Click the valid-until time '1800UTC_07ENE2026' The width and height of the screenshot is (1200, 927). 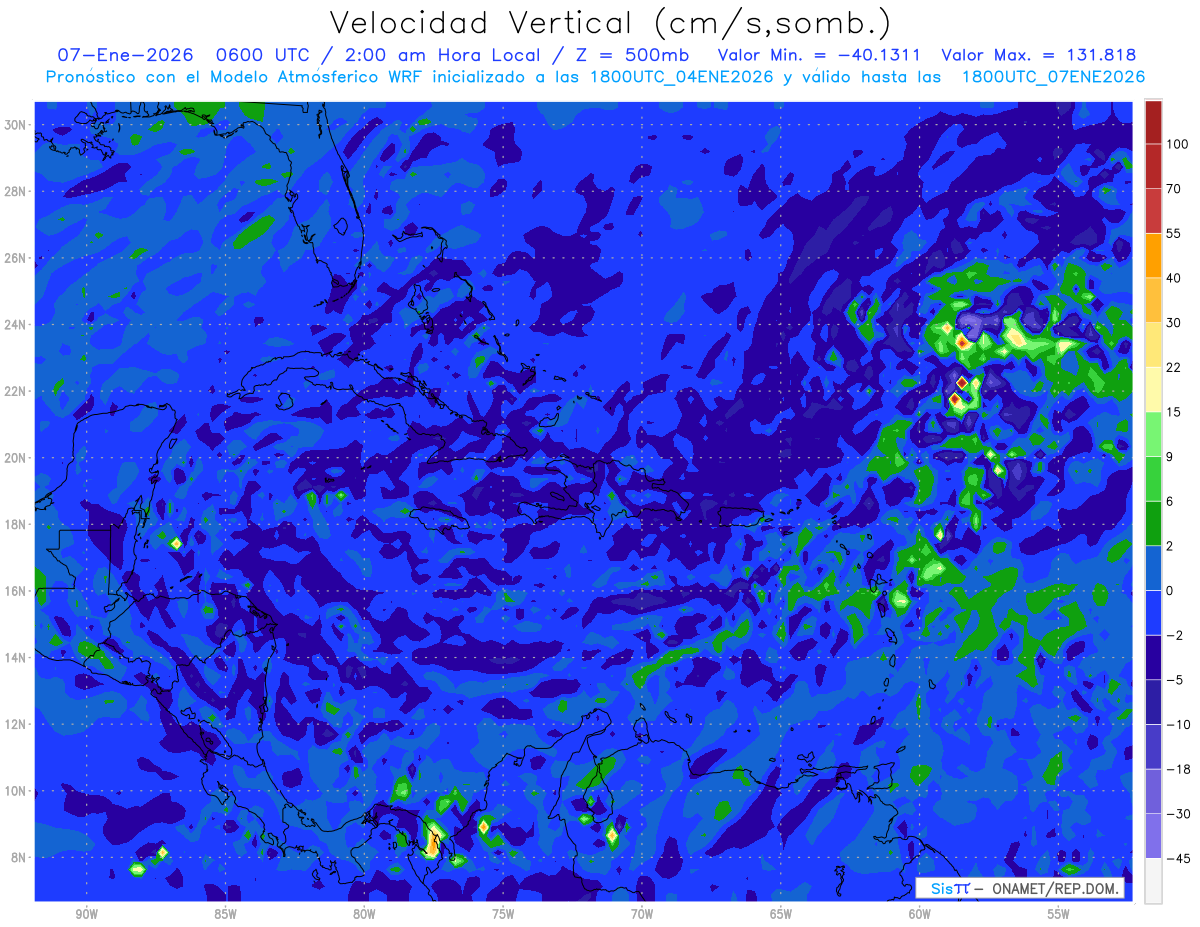[1053, 76]
